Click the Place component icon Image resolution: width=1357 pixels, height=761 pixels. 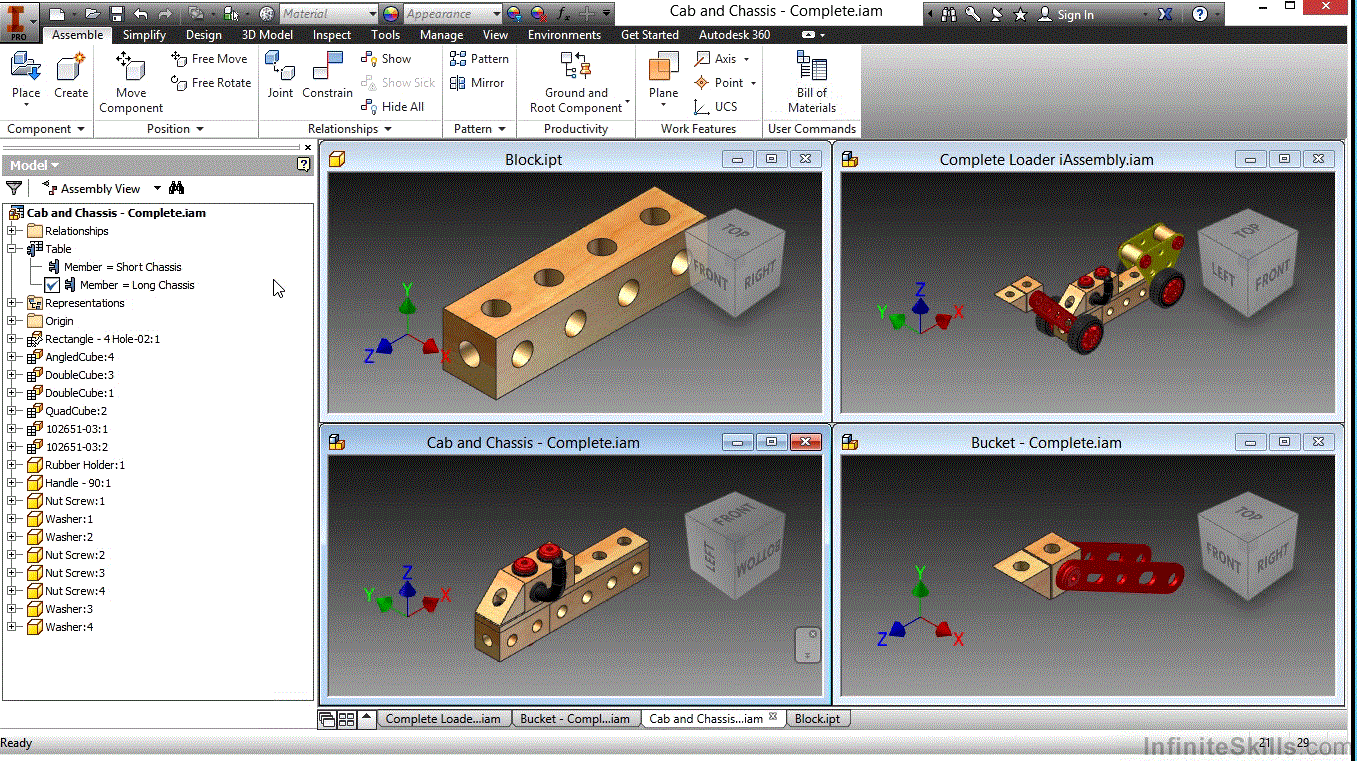tap(26, 67)
